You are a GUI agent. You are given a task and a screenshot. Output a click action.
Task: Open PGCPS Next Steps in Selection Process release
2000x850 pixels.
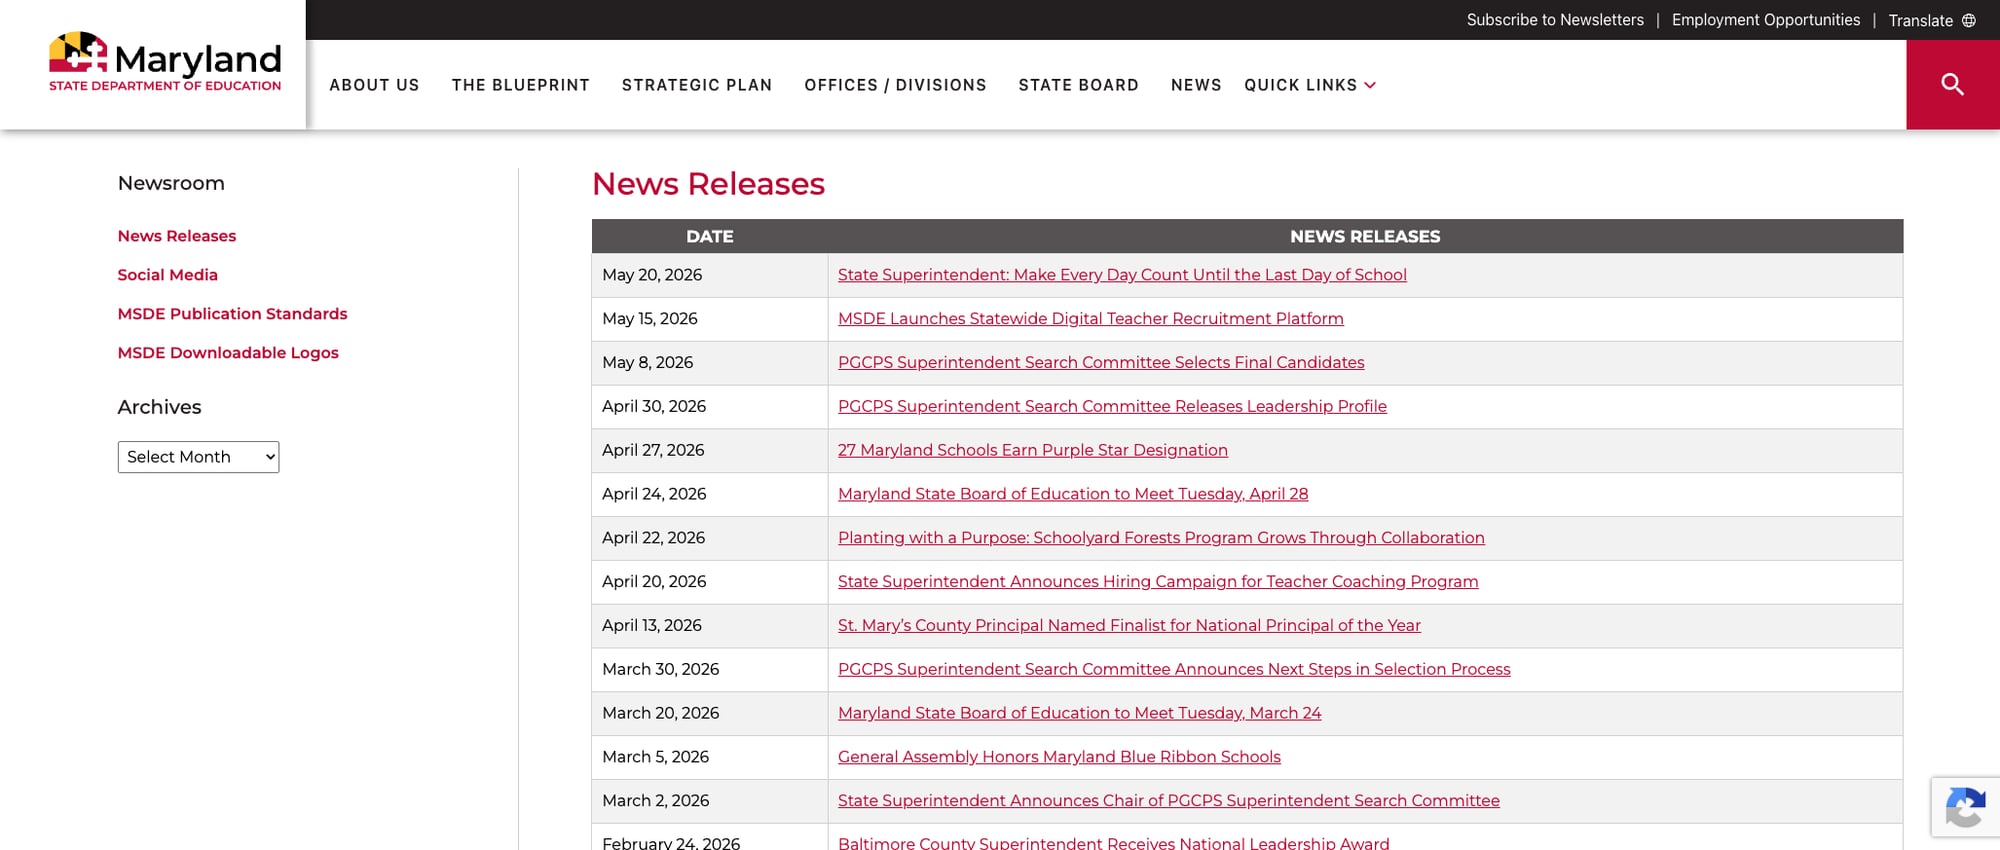click(x=1174, y=669)
